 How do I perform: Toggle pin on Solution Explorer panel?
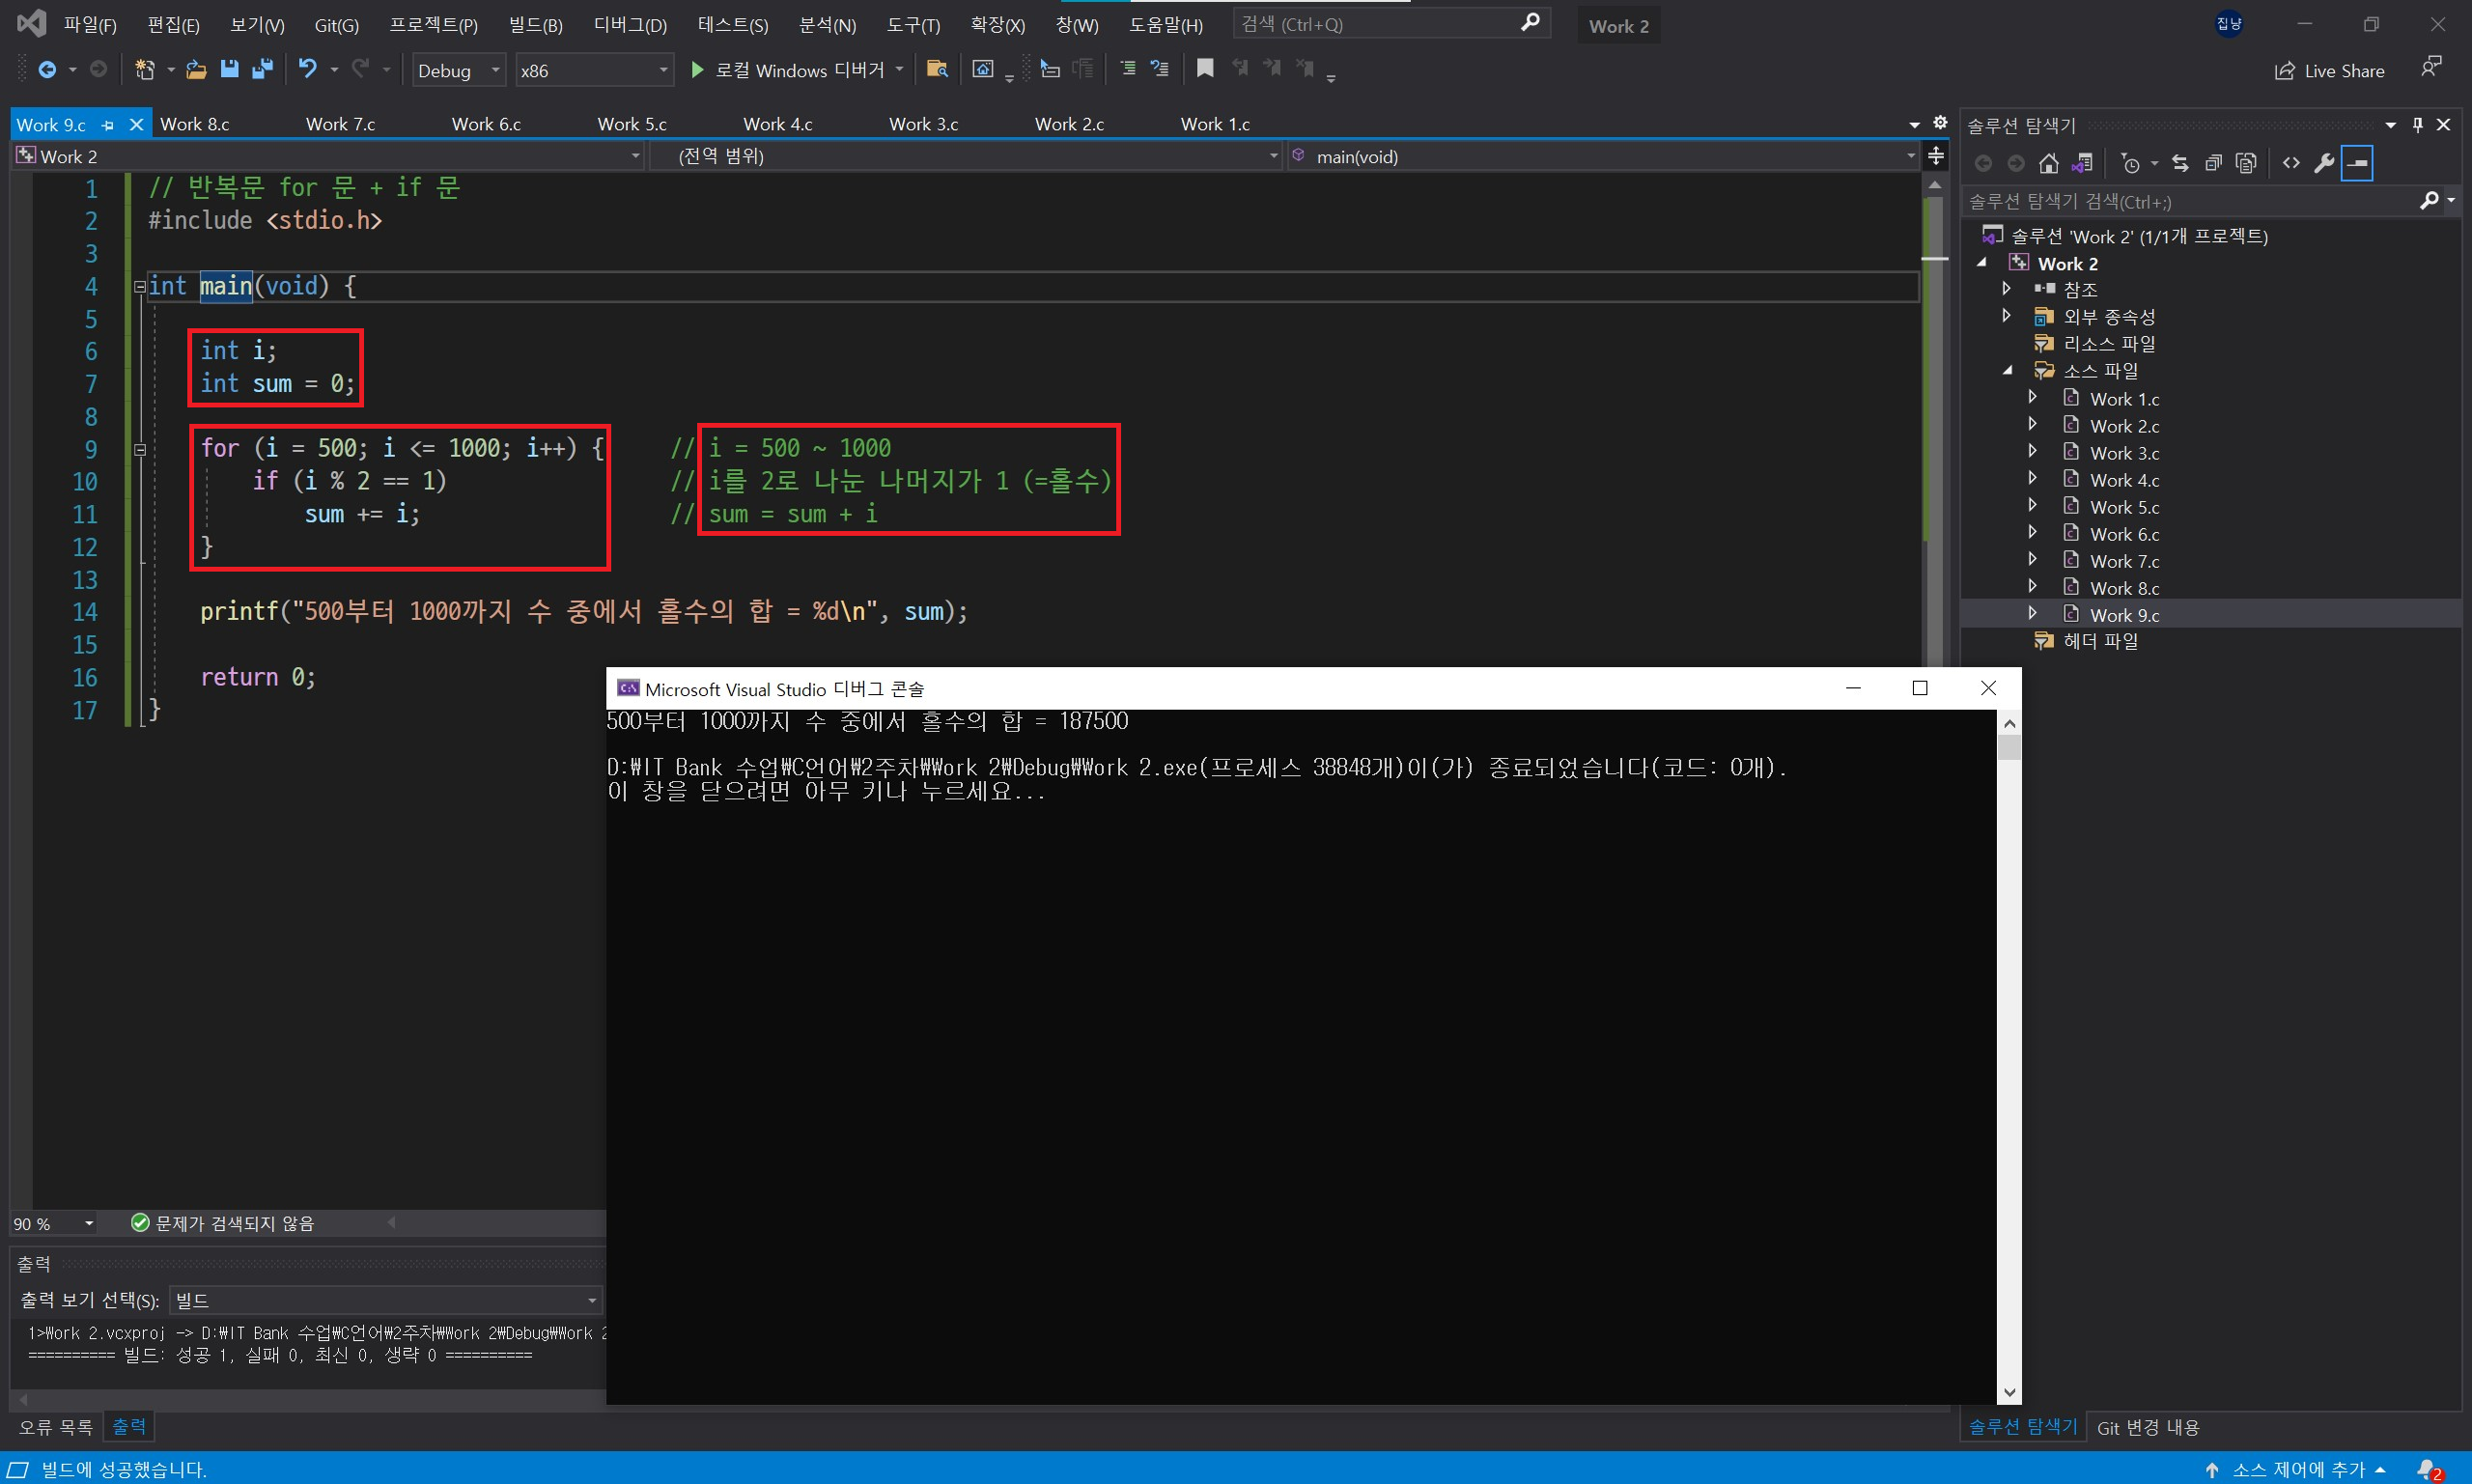2418,125
